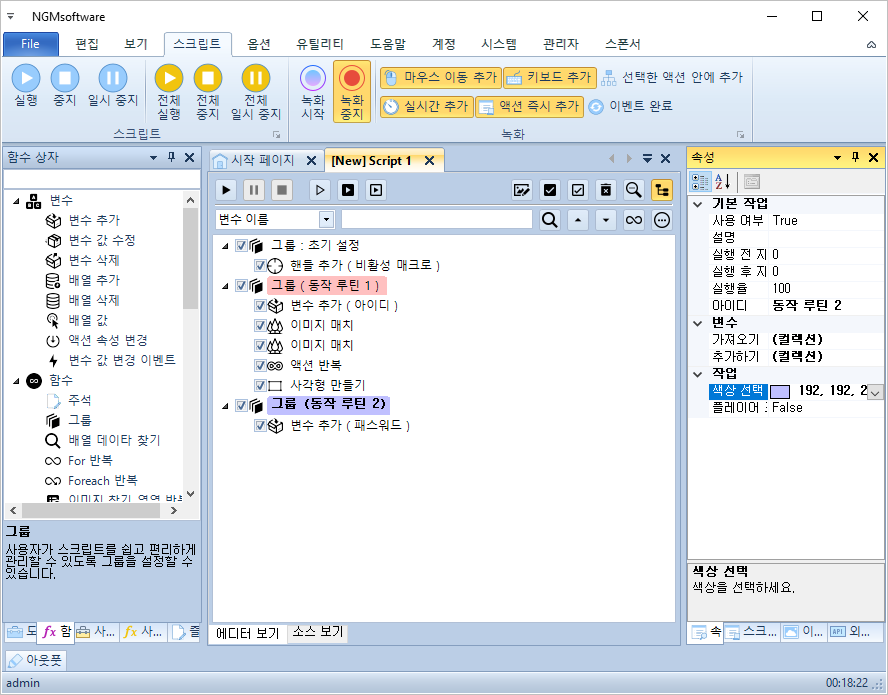
Task: Toggle checkbox for 사각형 만들기
Action: [x=260, y=386]
